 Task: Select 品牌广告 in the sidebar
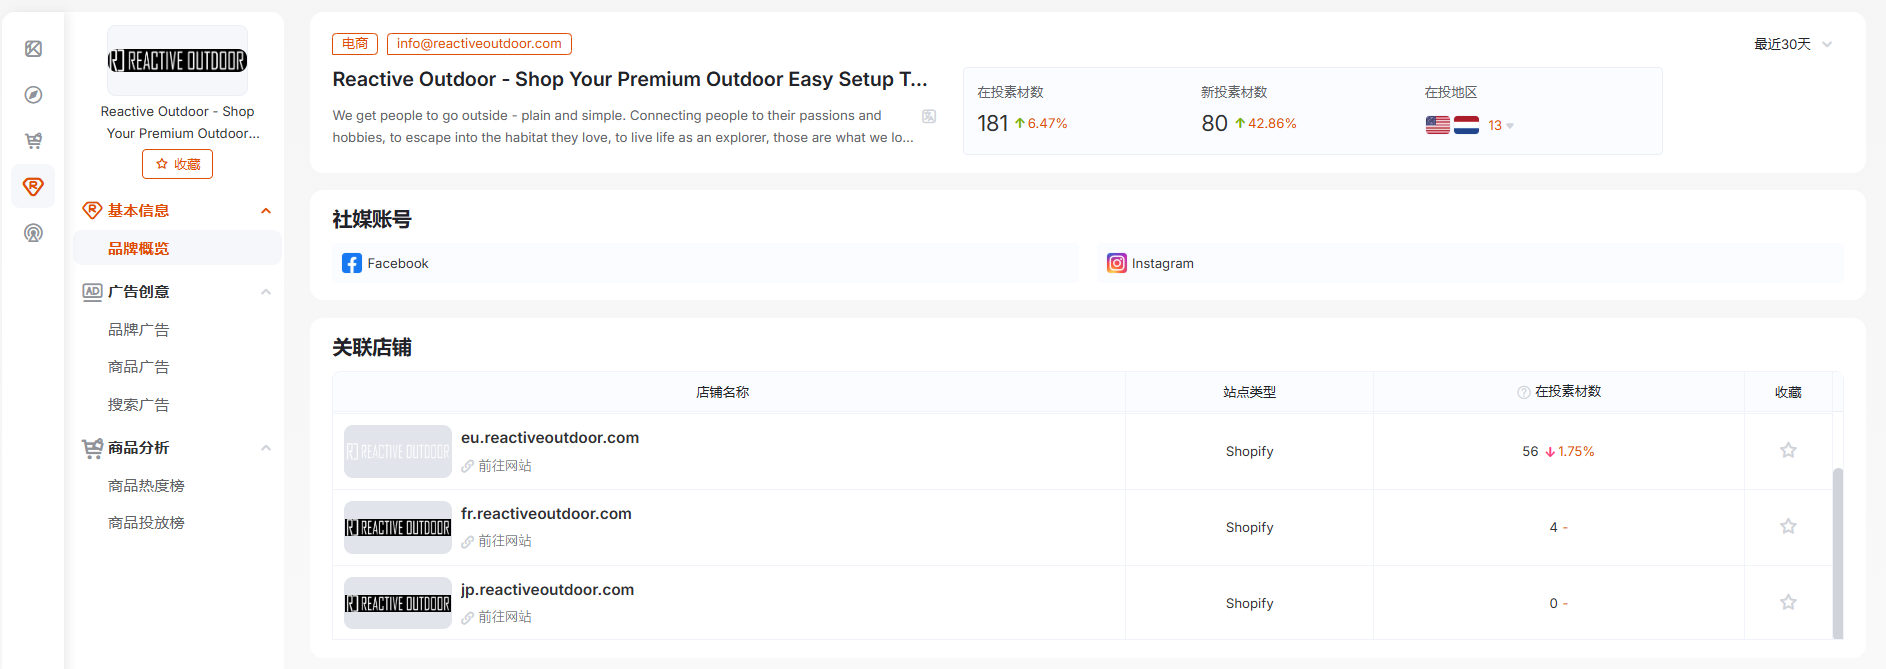point(138,330)
